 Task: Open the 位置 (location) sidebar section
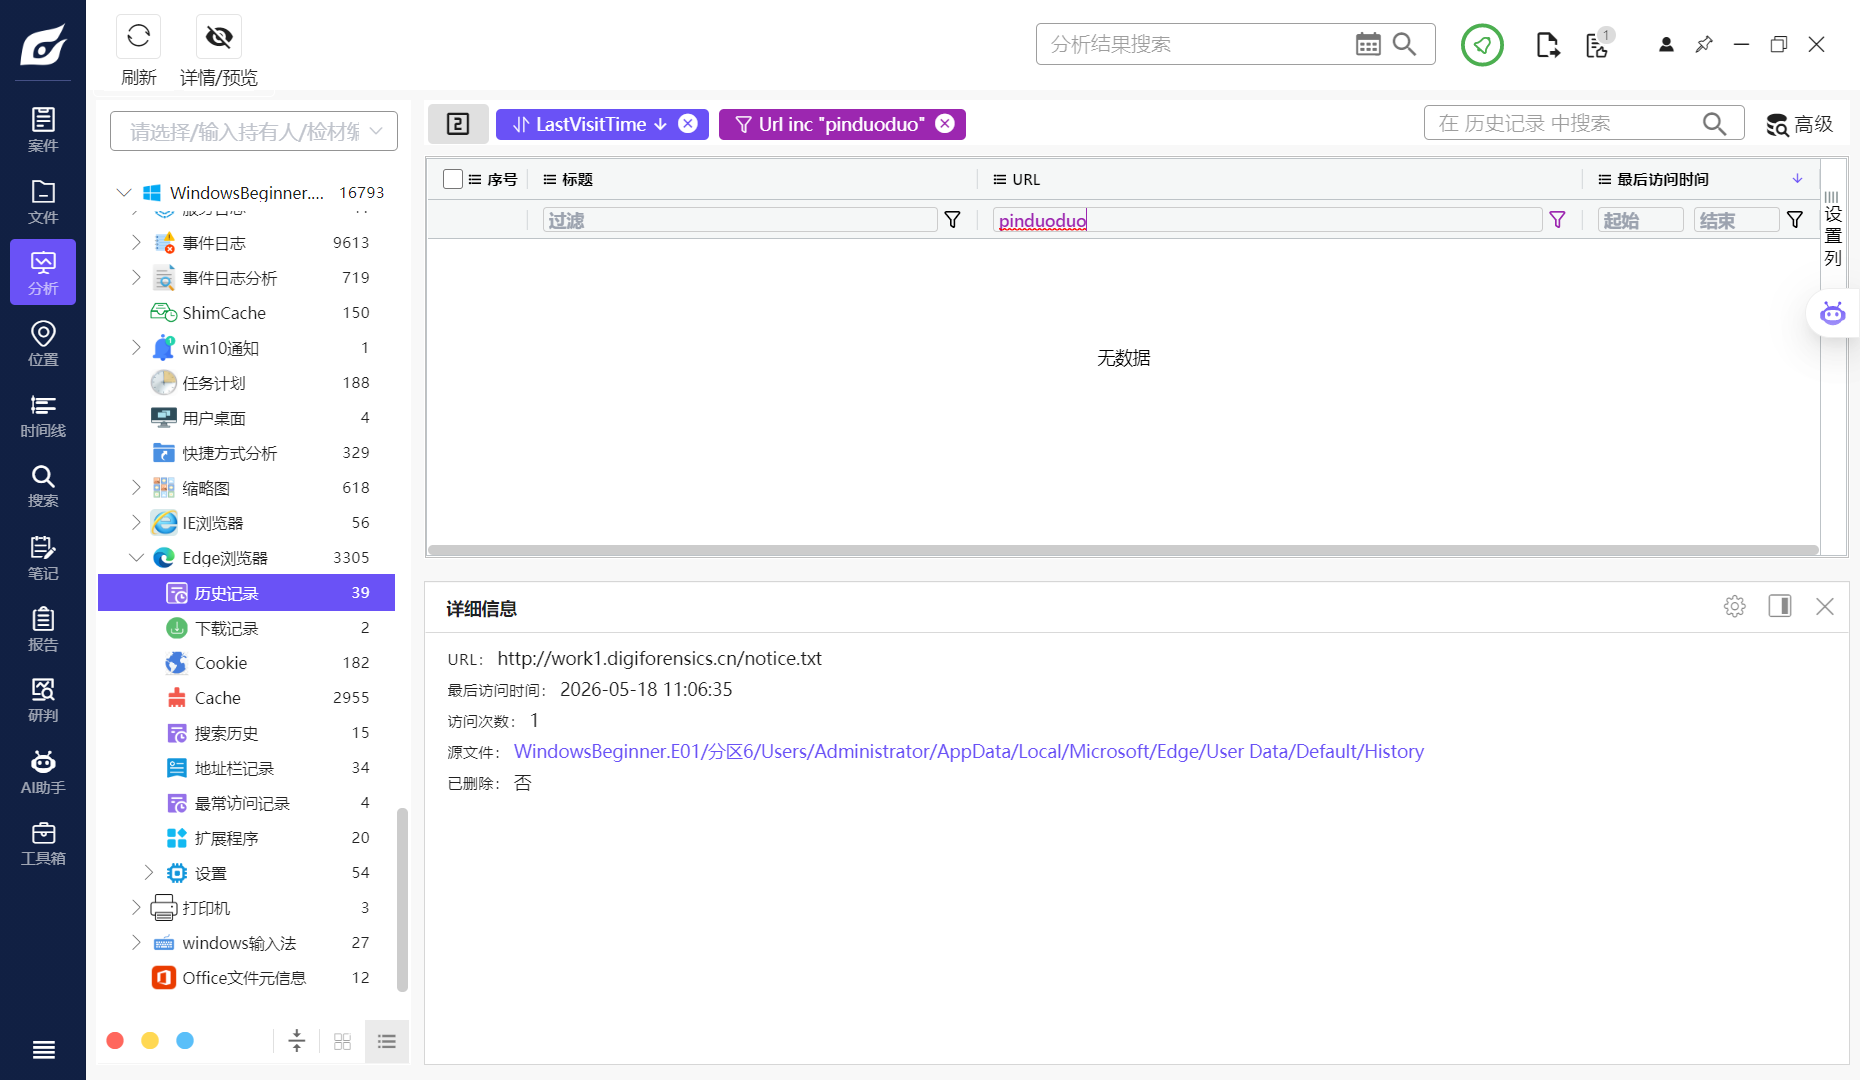(43, 343)
